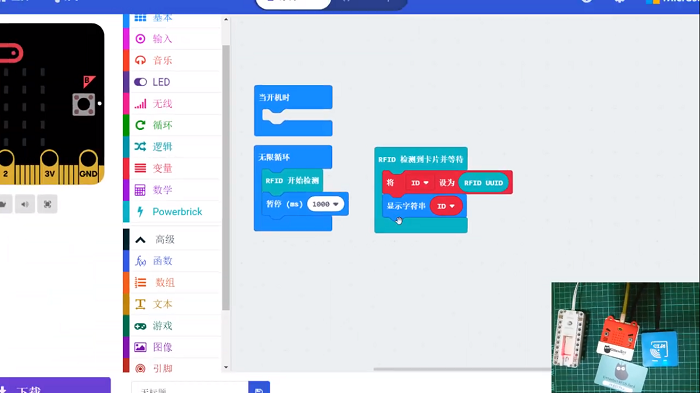This screenshot has height=393, width=700.
Task: Open the Powerbrick block category
Action: (172, 212)
